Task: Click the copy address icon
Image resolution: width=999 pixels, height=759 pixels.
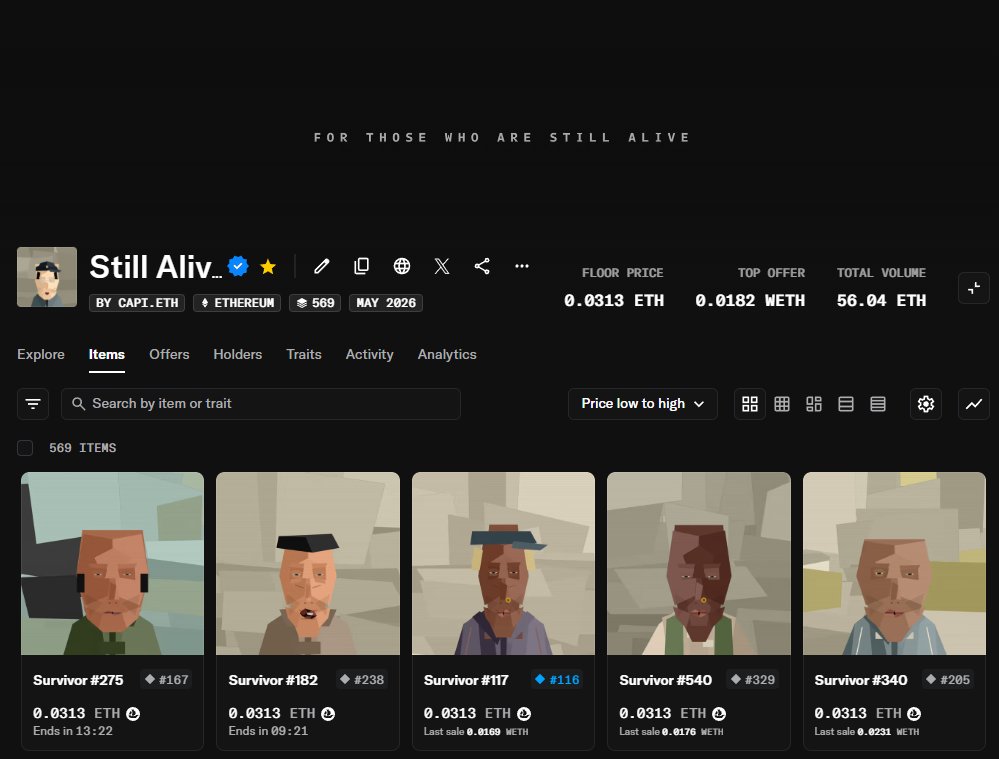Action: tap(362, 266)
